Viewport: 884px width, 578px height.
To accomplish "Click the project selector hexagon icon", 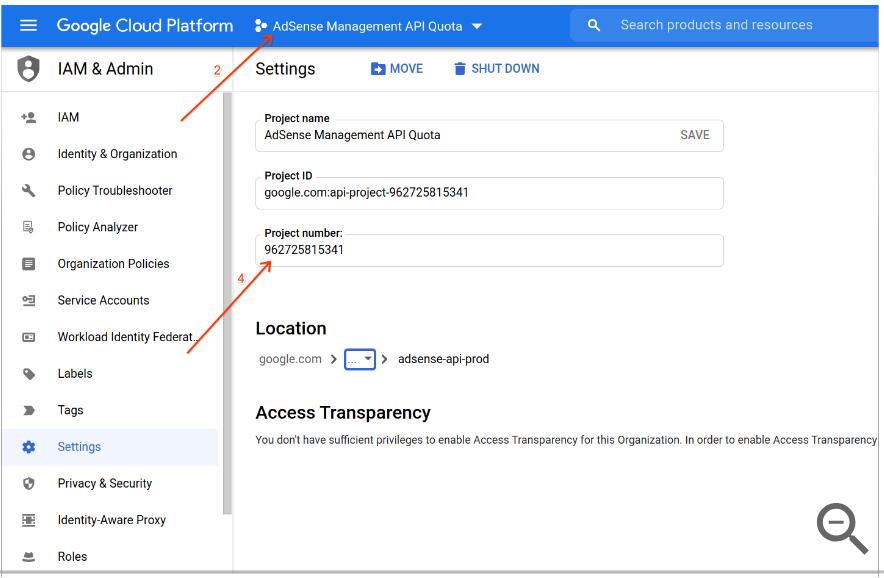I will [260, 26].
